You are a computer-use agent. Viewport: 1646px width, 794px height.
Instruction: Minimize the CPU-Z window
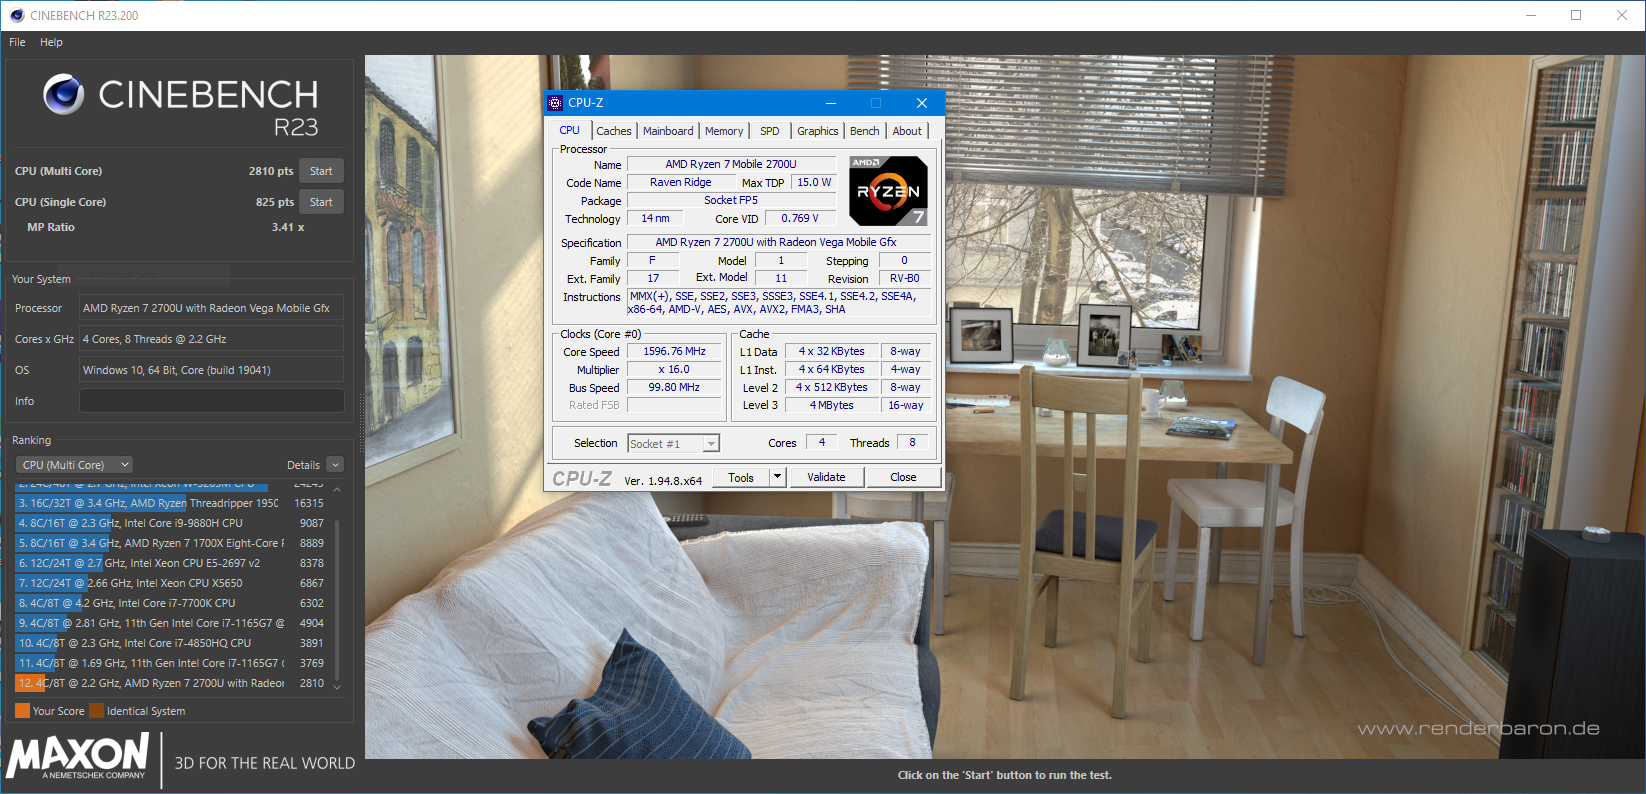tap(831, 103)
